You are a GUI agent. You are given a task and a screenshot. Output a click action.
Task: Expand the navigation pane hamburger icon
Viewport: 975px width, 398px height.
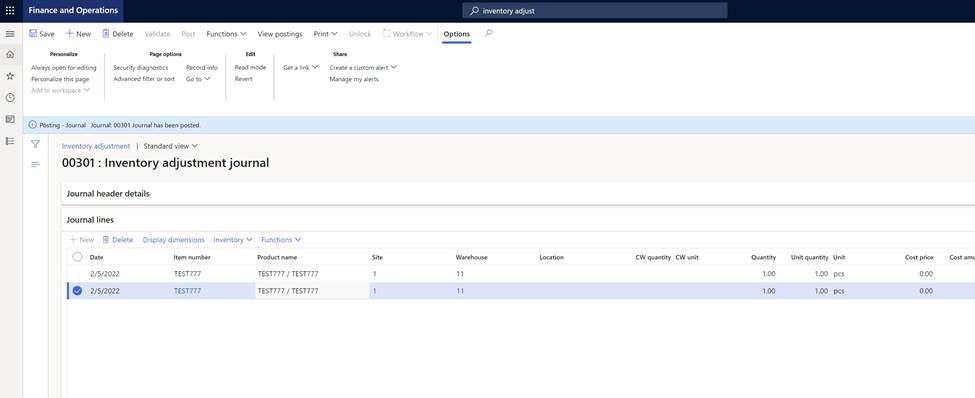pos(10,34)
